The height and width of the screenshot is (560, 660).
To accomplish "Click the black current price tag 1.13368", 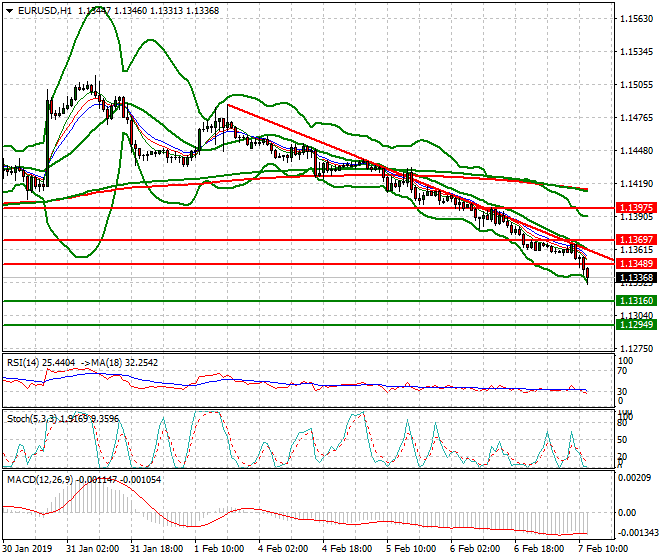I will [636, 278].
